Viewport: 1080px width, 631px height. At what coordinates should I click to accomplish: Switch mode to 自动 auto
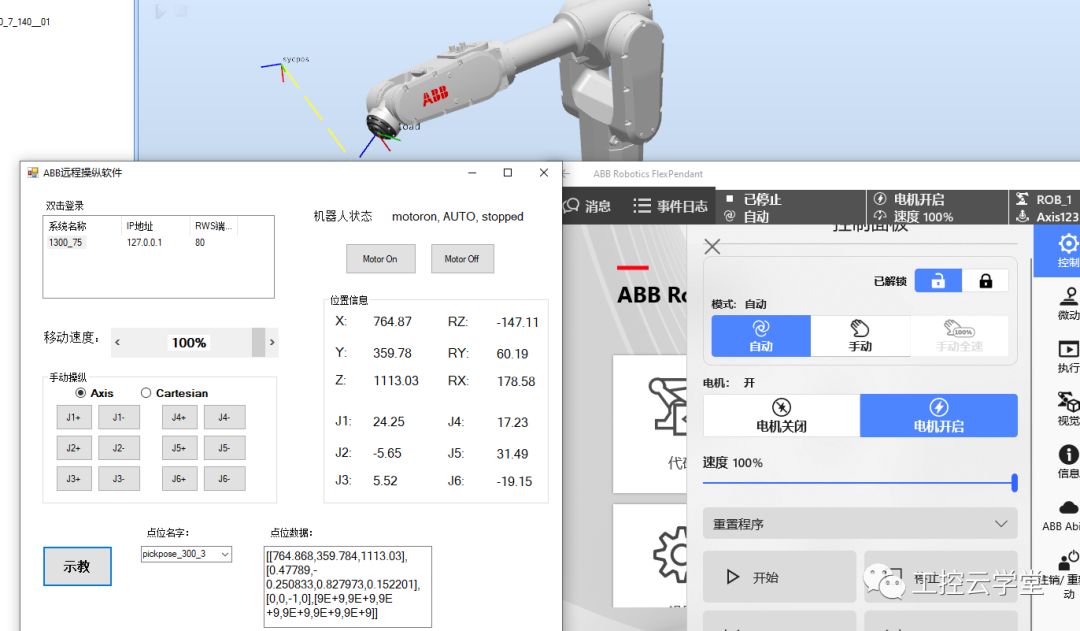coord(761,336)
